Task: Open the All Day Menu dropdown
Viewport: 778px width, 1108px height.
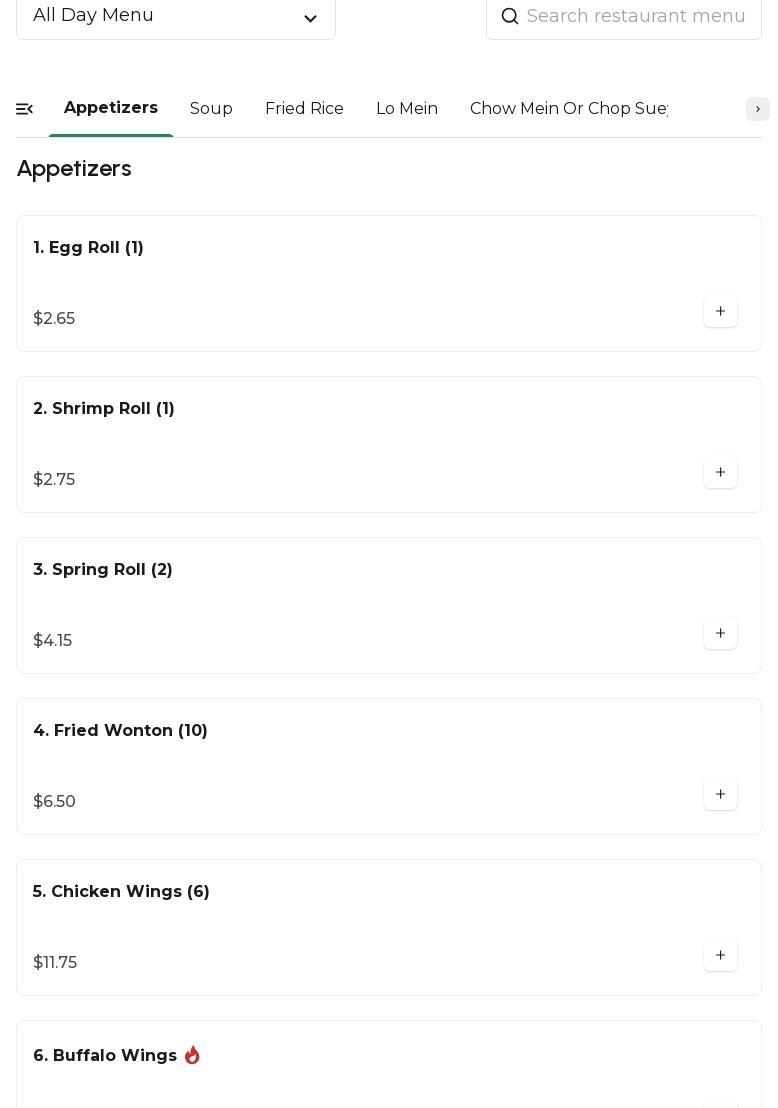Action: coord(175,16)
